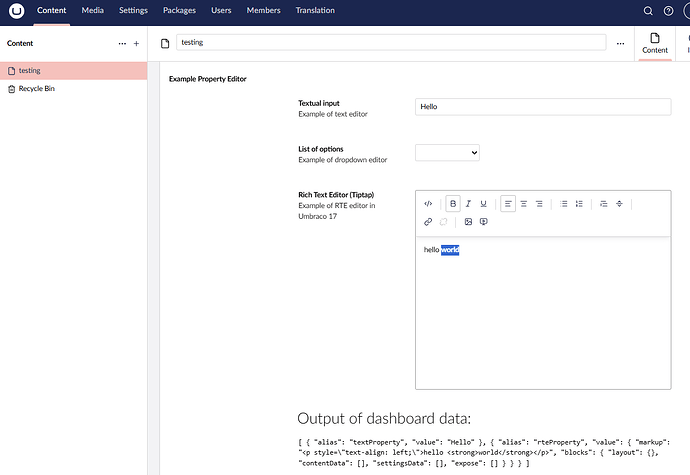Open source code view in editor toolbar
690x475 pixels.
click(x=428, y=203)
